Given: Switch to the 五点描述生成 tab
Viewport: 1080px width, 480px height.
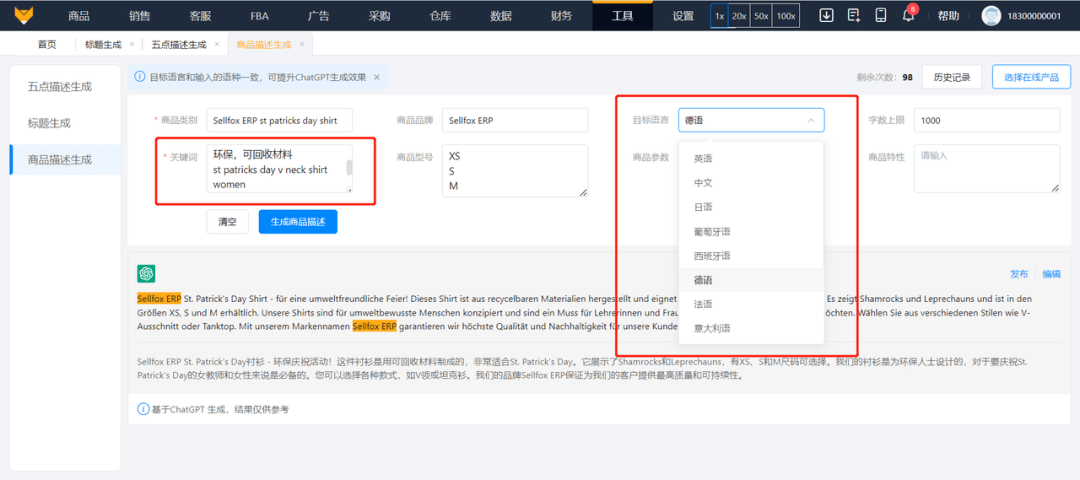Looking at the screenshot, I should (179, 44).
